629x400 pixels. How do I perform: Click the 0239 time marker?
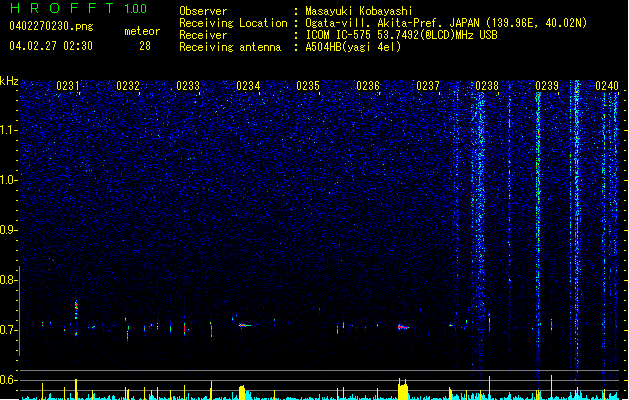pos(547,86)
